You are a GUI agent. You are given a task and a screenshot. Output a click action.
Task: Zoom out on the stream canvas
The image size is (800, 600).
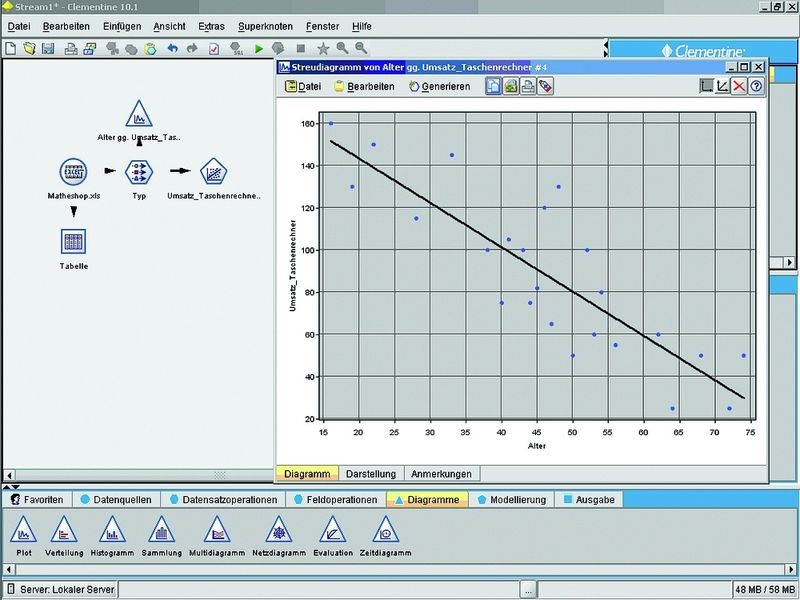click(x=361, y=48)
